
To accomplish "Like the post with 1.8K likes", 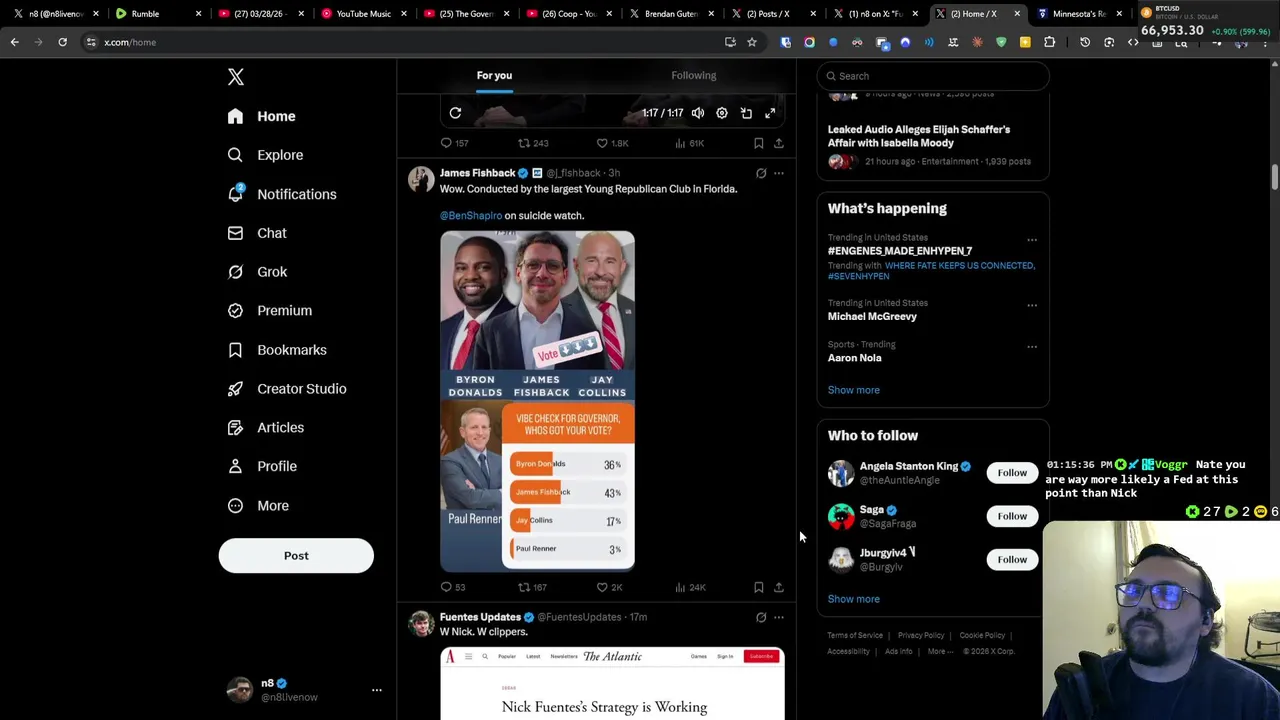I will click(x=612, y=143).
